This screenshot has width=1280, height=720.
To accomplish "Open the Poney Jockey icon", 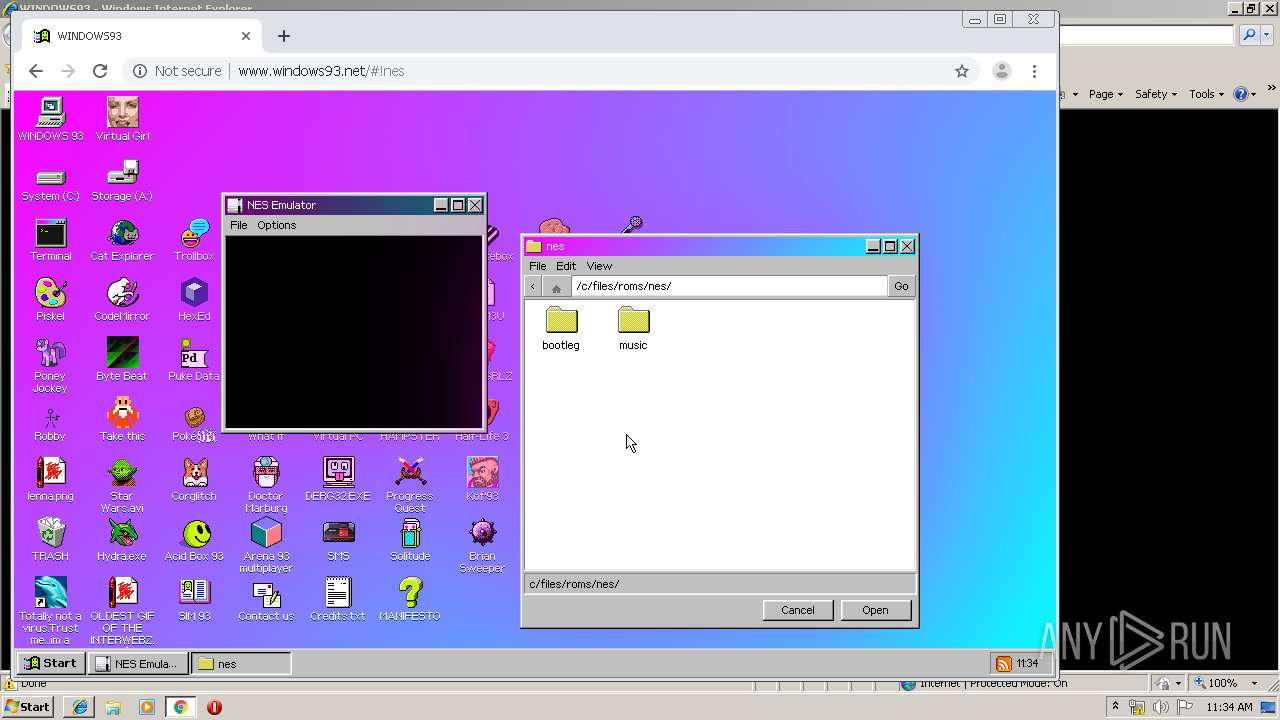I will (50, 365).
